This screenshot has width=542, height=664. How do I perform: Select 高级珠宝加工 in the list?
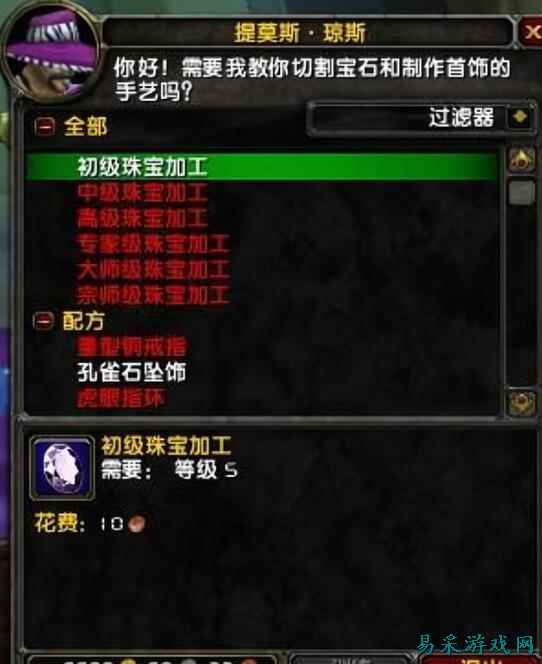(142, 219)
